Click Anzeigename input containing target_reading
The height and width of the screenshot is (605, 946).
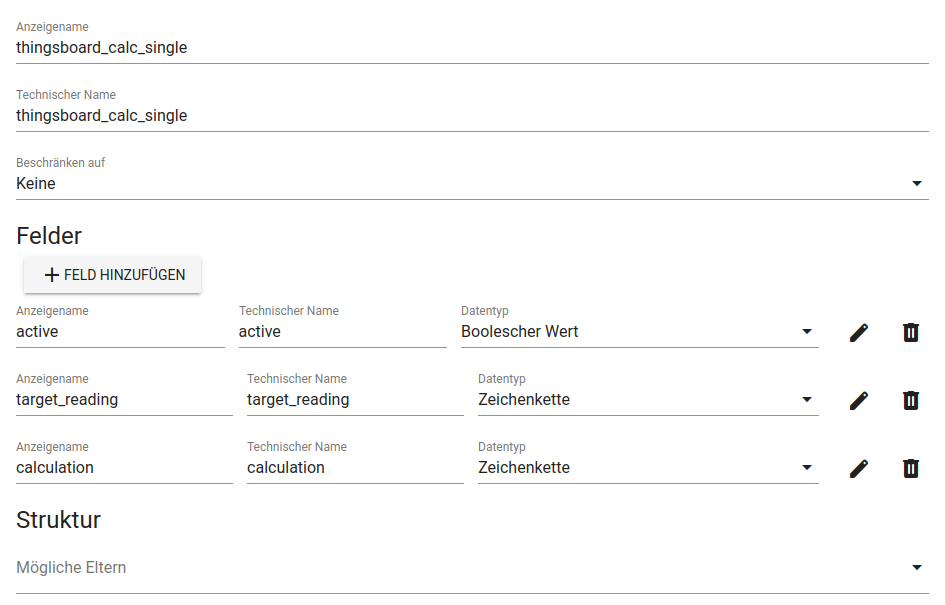(x=124, y=400)
